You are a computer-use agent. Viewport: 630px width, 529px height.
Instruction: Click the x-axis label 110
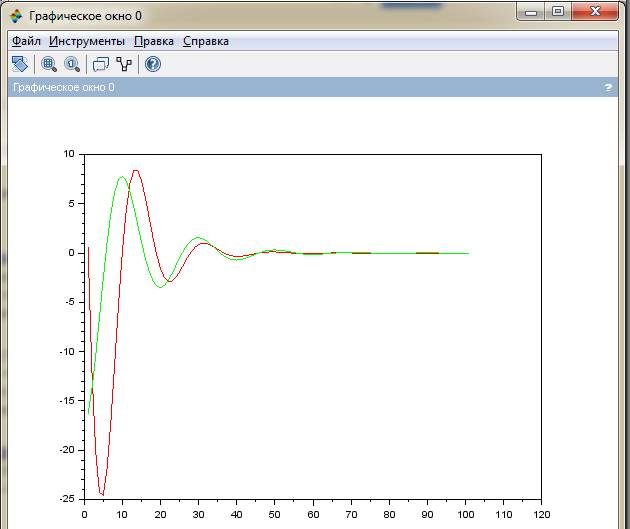point(503,515)
